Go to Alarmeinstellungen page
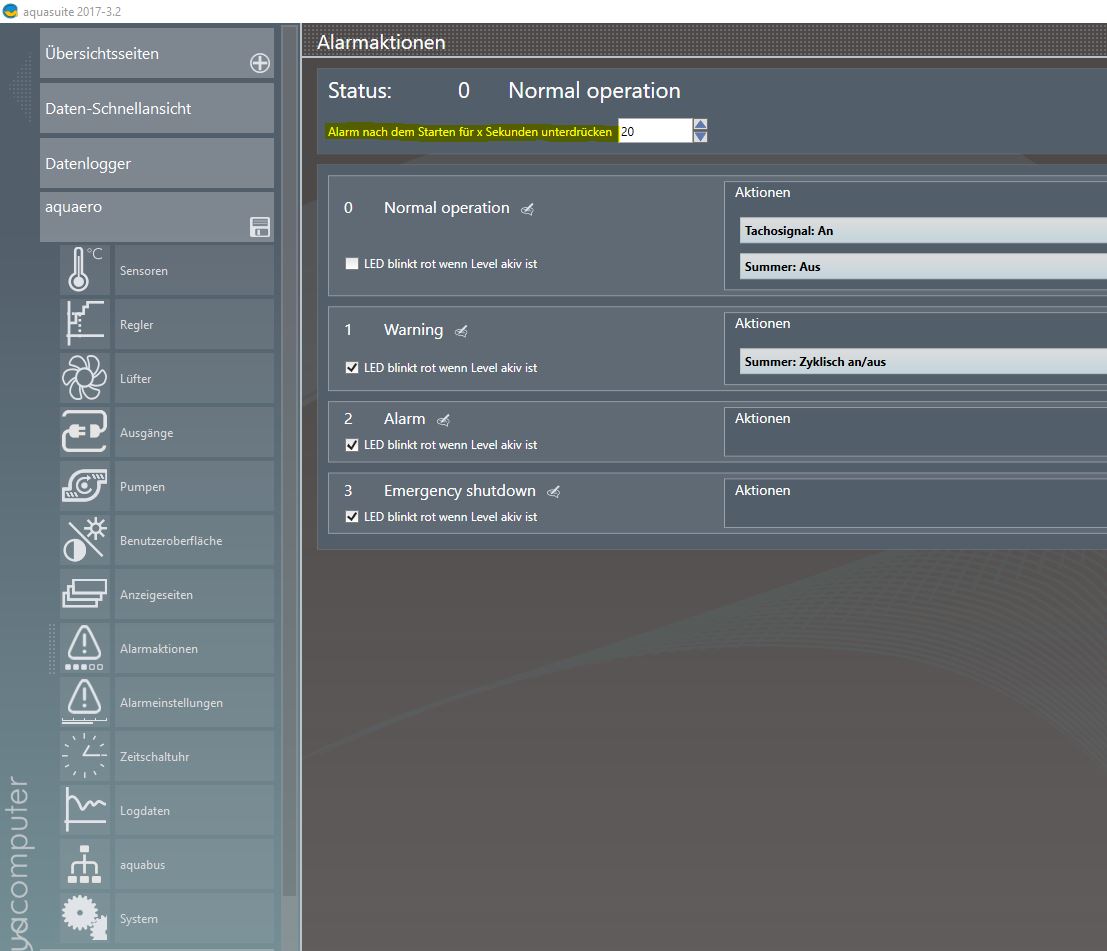Viewport: 1107px width, 951px height. click(170, 703)
